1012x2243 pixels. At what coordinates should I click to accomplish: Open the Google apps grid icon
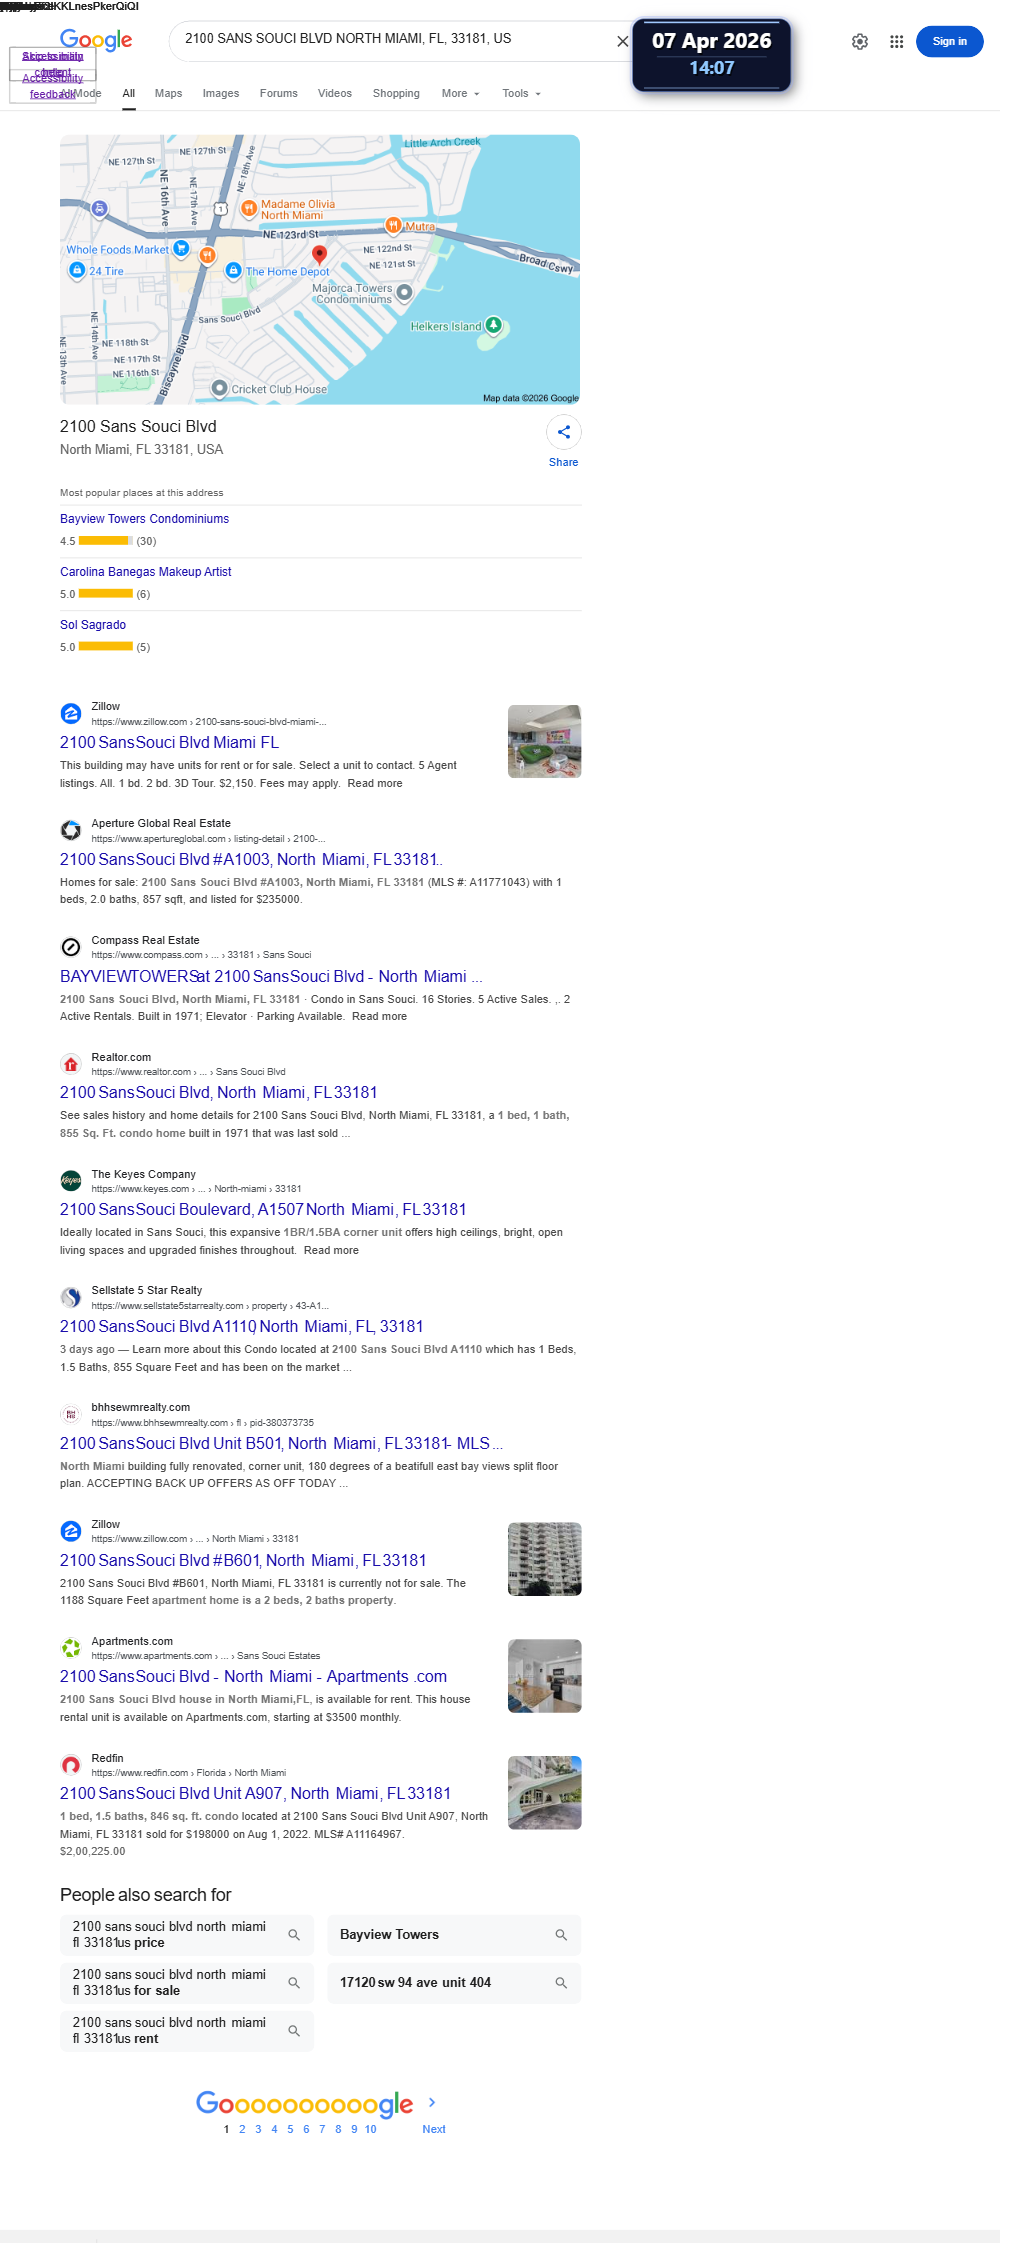pos(897,42)
